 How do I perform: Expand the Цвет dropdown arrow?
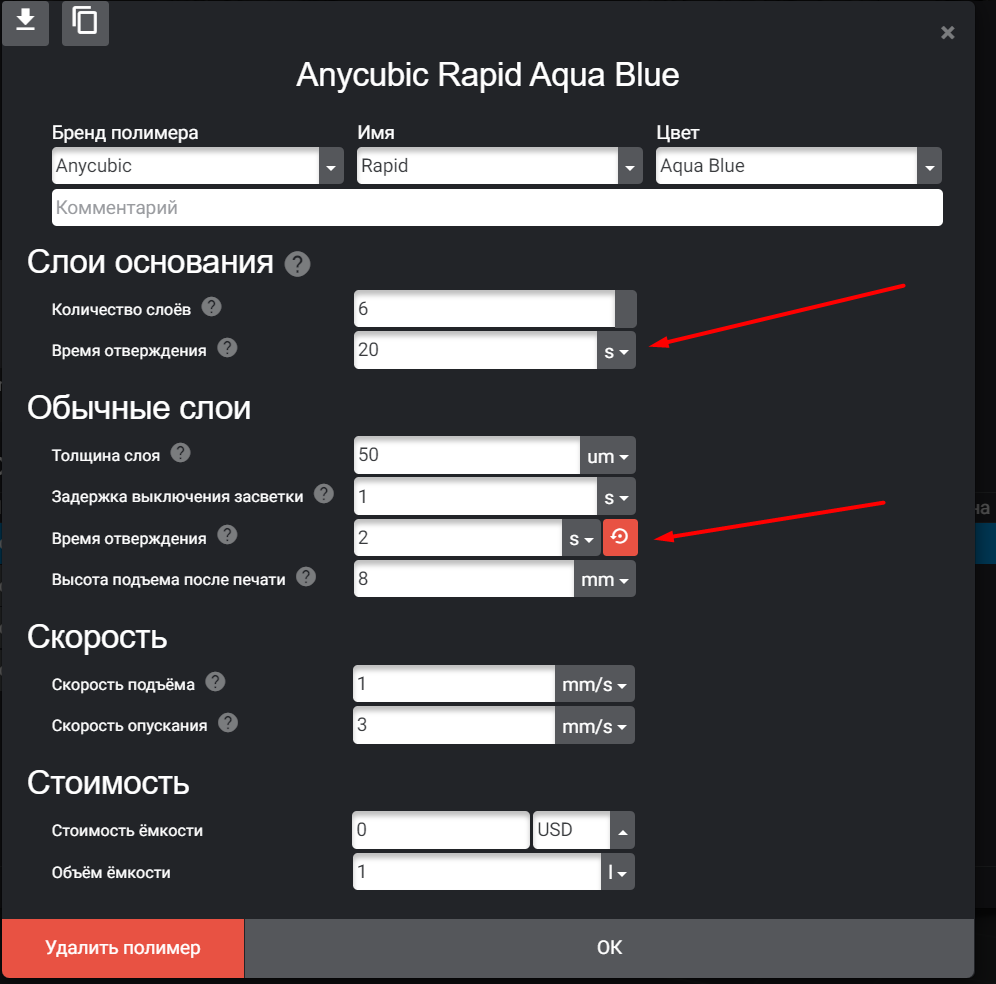pos(929,166)
